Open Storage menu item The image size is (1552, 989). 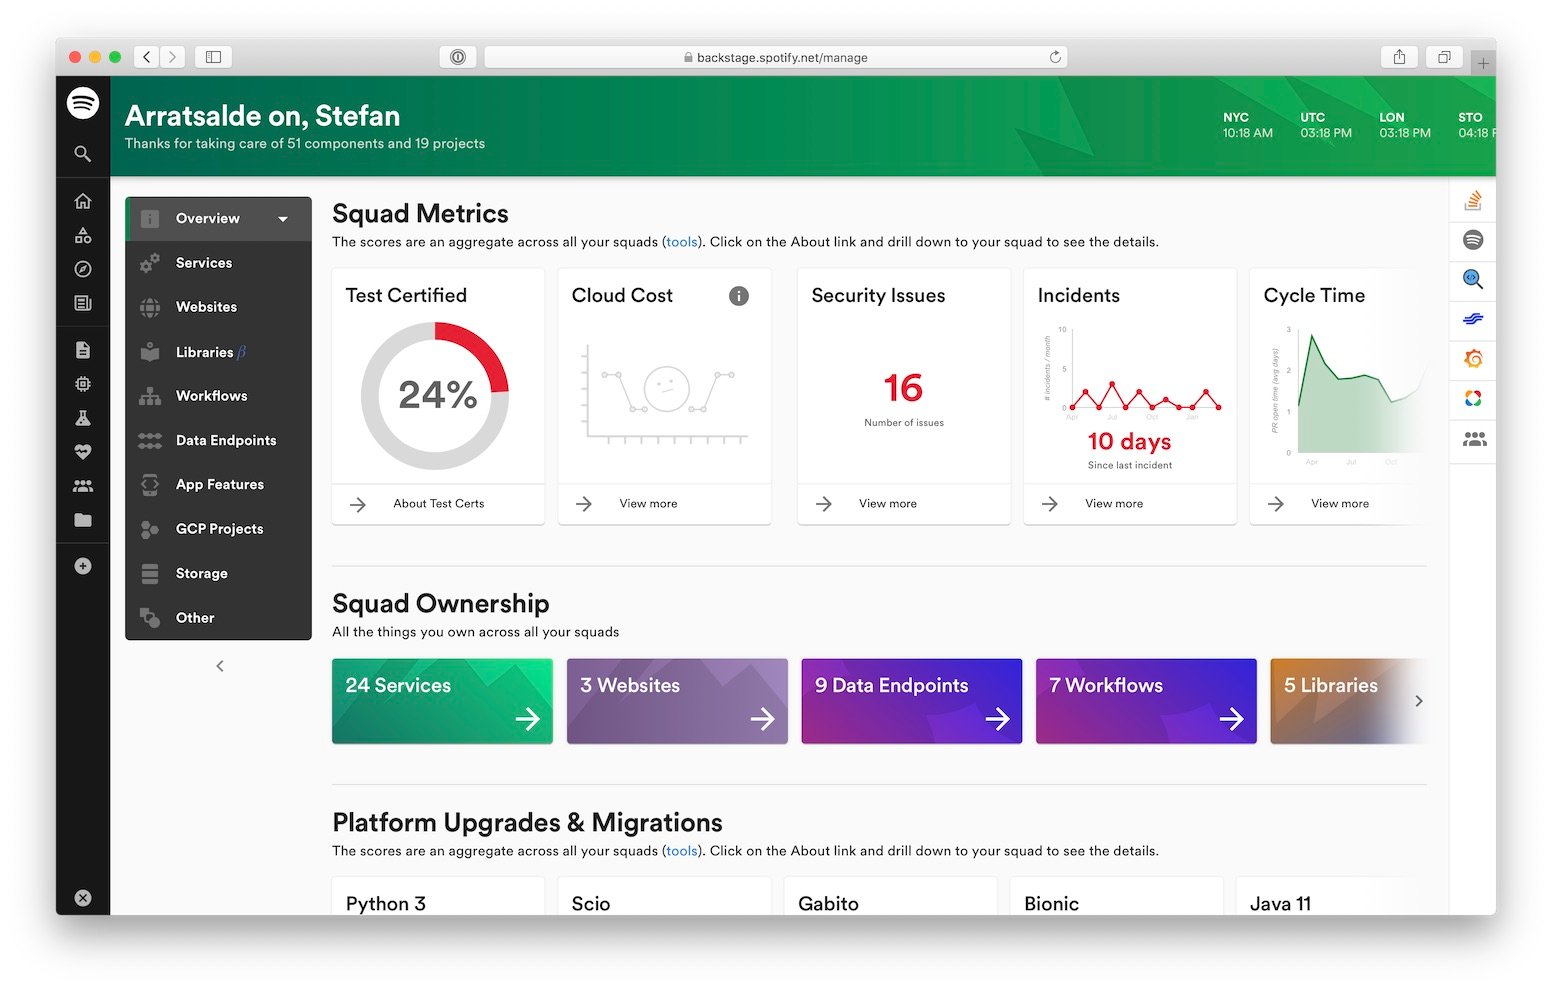coord(218,573)
